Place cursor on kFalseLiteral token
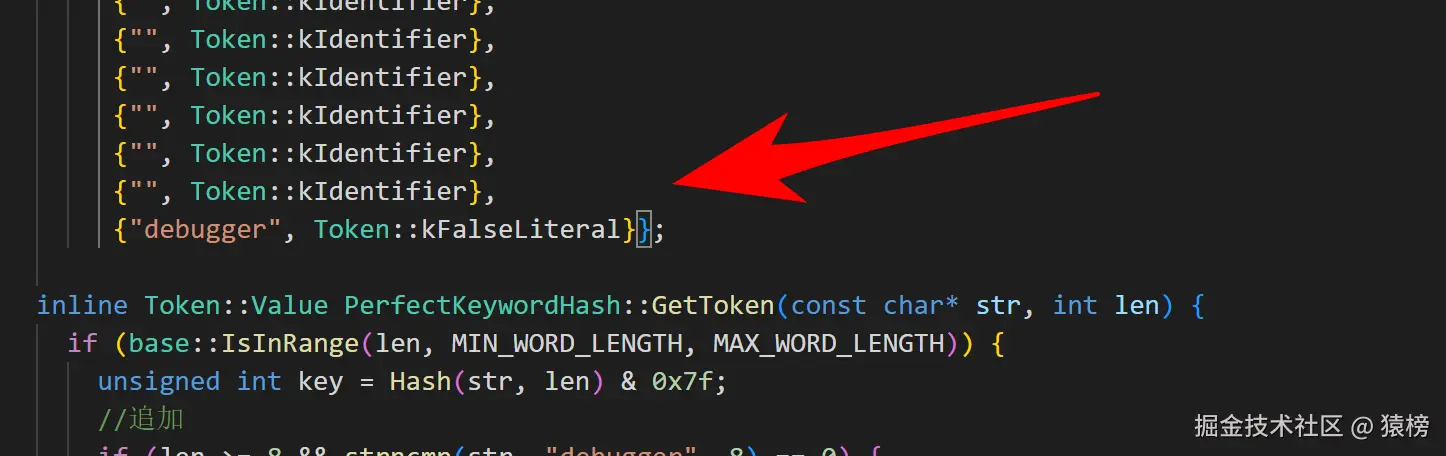The image size is (1446, 456). [521, 230]
